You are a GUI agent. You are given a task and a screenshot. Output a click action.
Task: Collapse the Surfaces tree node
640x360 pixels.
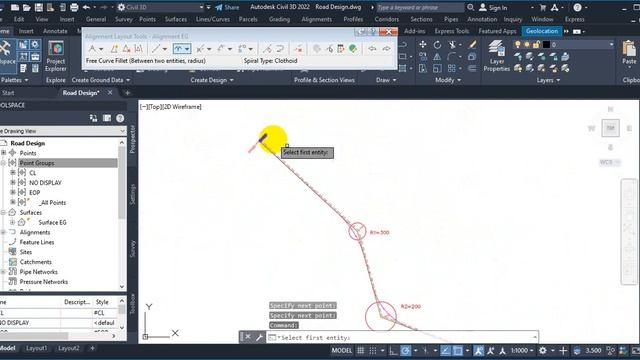pyautogui.click(x=4, y=212)
